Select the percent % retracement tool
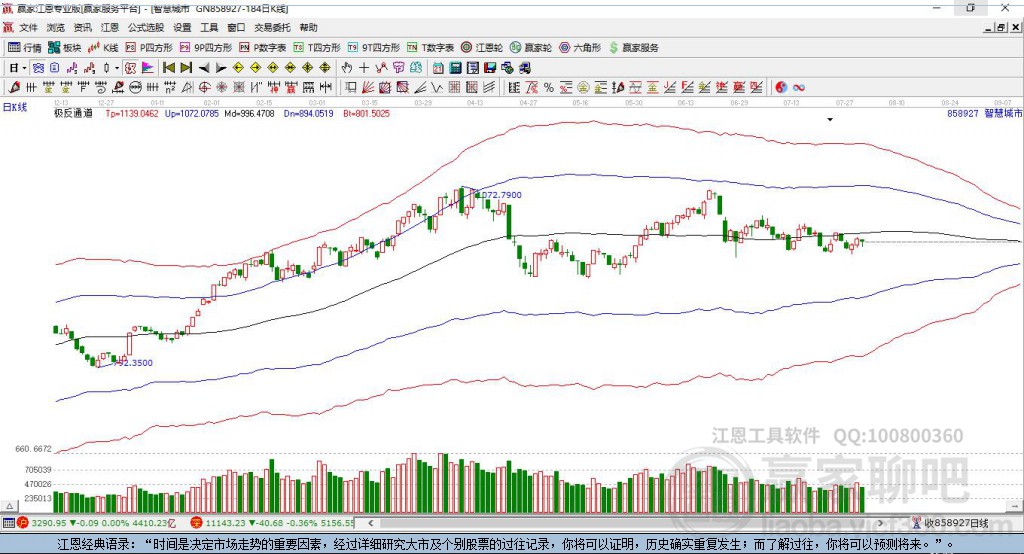This screenshot has height=554, width=1024. [x=549, y=87]
